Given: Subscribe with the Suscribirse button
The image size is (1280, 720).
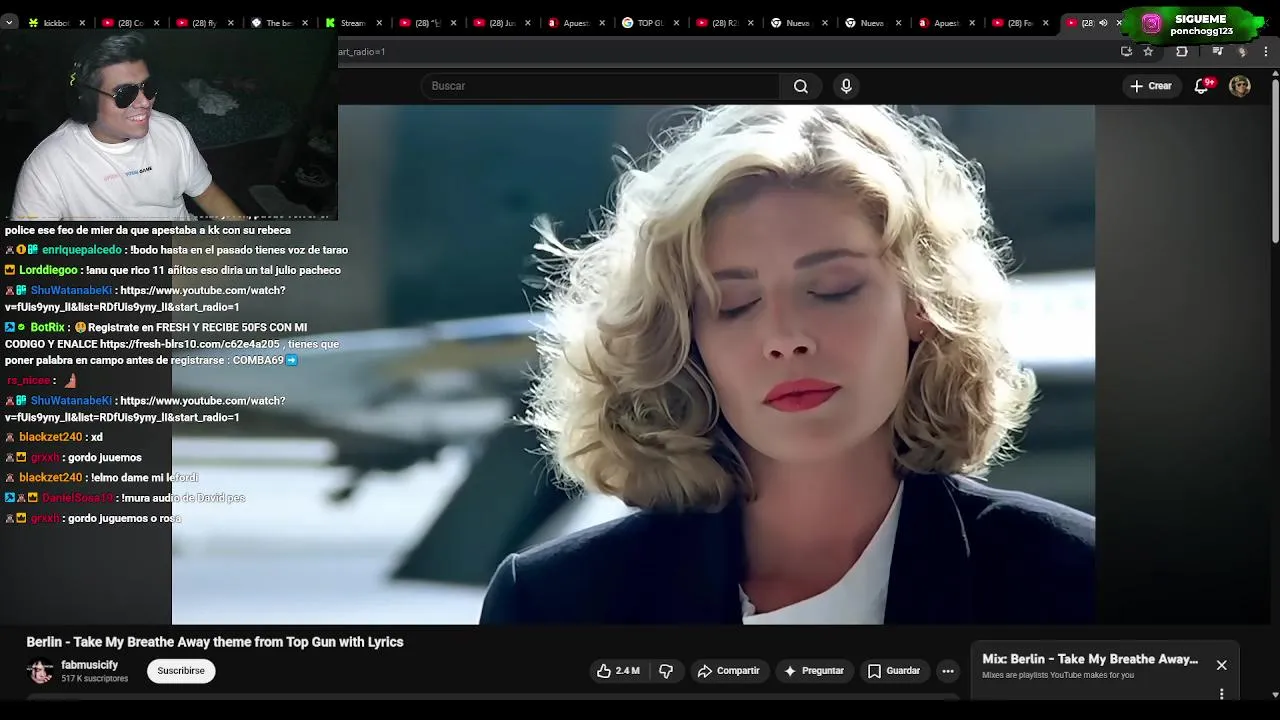Looking at the screenshot, I should tap(181, 671).
